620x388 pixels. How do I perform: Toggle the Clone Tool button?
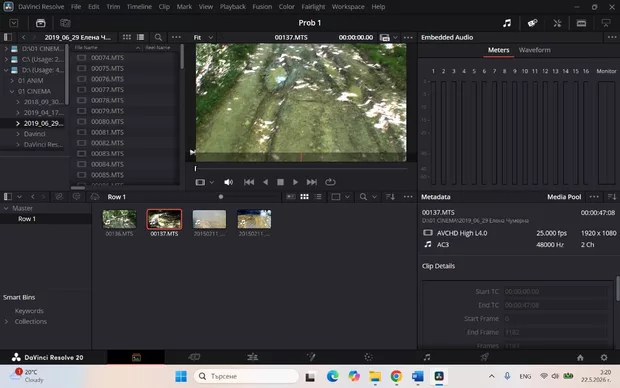click(x=65, y=23)
